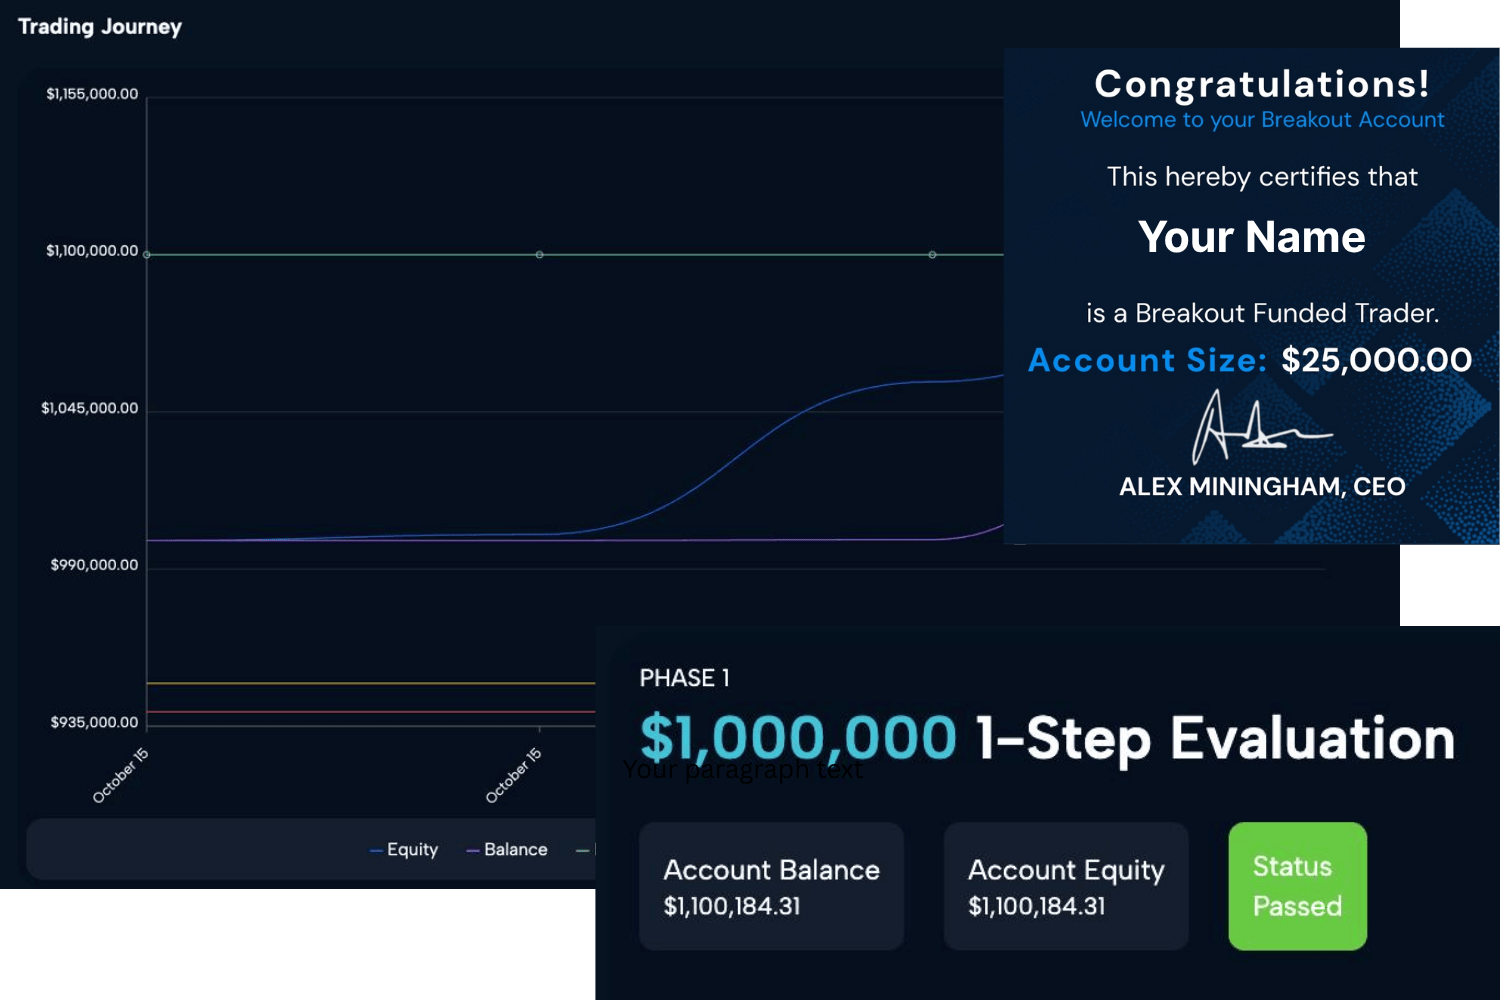Click the second October 15 x-axis label
The image size is (1500, 1000).
(513, 775)
